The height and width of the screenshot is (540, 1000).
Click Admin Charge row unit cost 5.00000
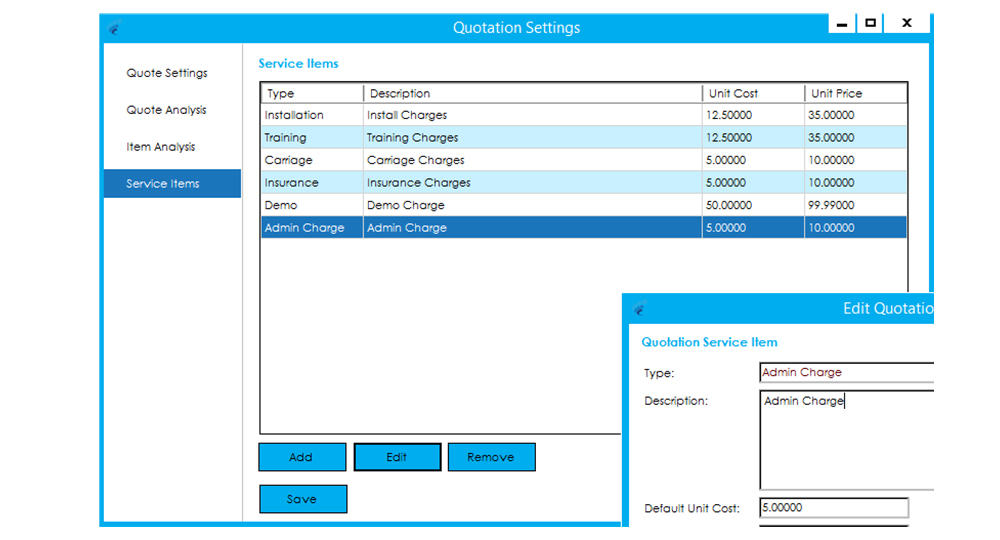pos(754,228)
